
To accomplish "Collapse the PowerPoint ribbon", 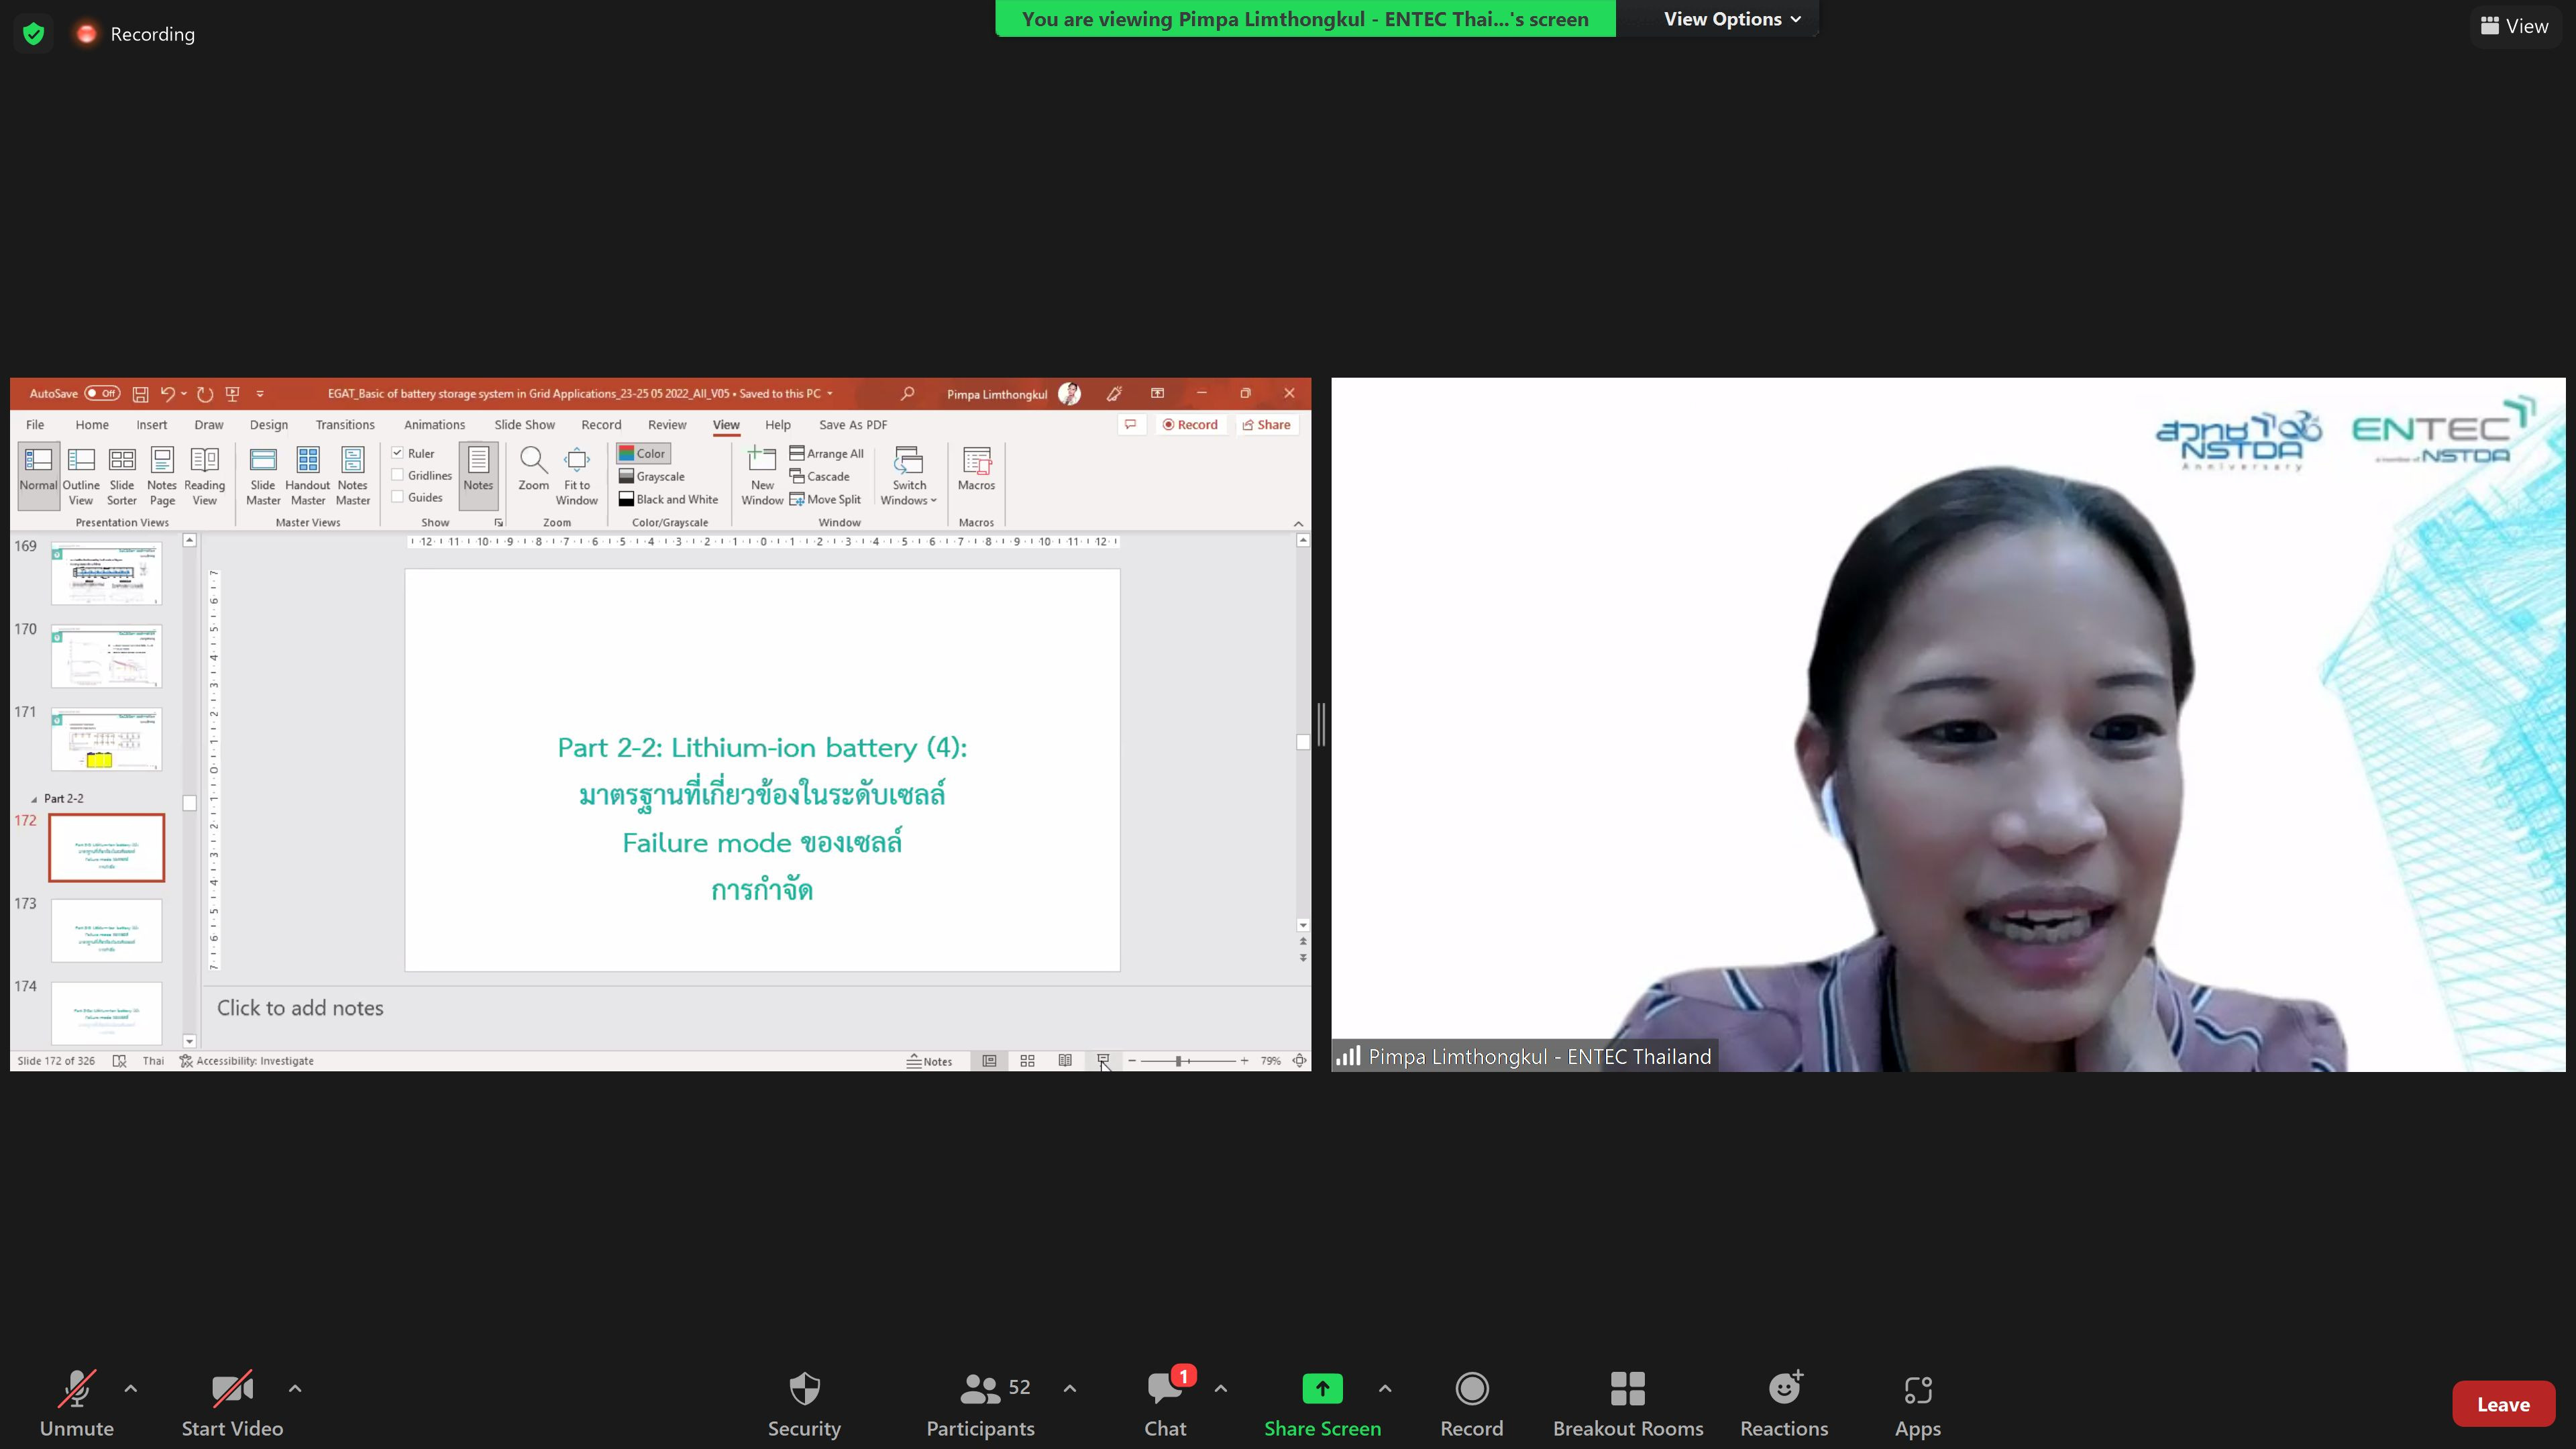I will click(x=1298, y=524).
